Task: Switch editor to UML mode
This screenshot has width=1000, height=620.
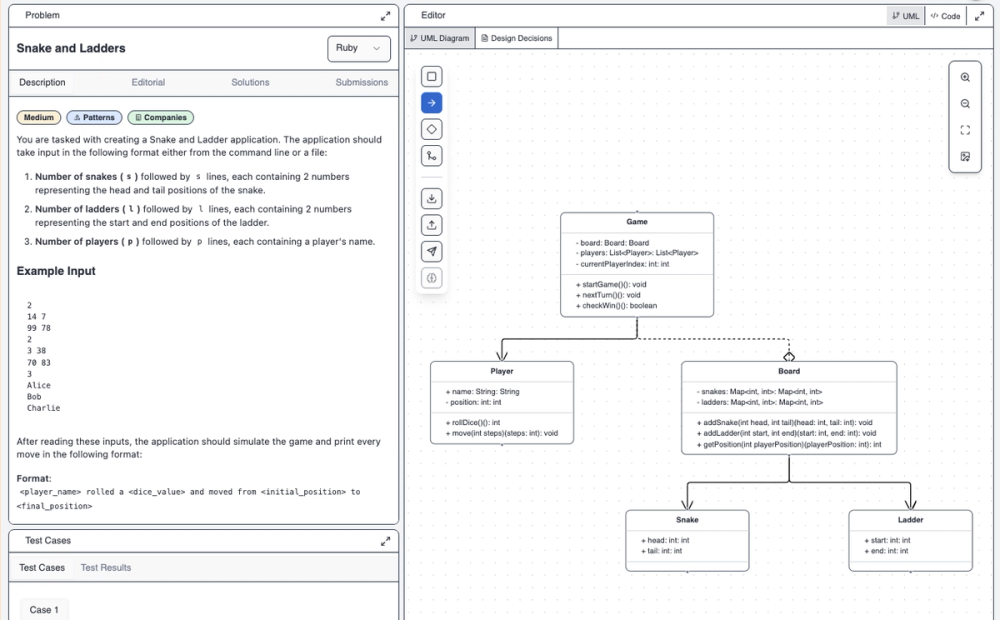Action: tap(905, 16)
